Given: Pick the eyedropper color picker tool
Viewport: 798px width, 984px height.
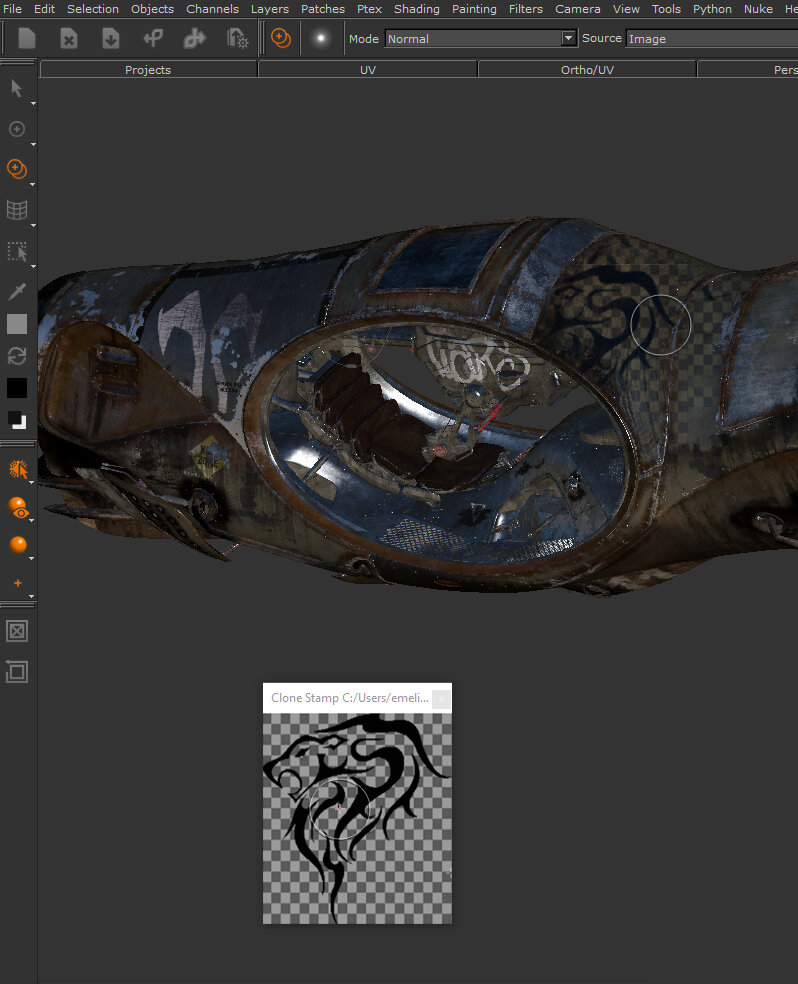Looking at the screenshot, I should [x=17, y=291].
